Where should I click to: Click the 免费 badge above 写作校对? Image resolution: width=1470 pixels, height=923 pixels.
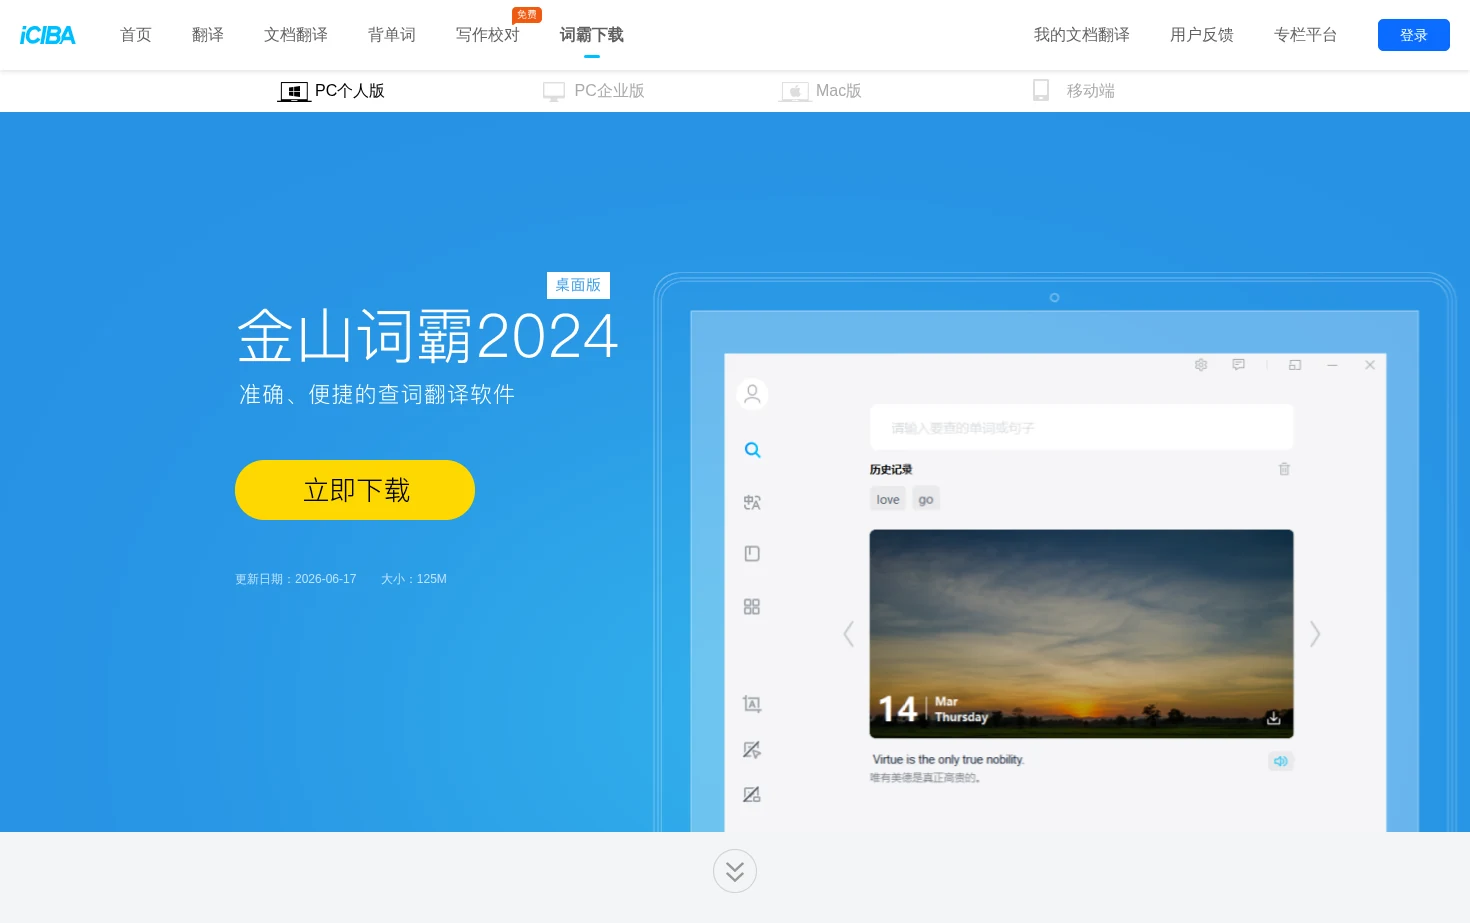point(526,14)
